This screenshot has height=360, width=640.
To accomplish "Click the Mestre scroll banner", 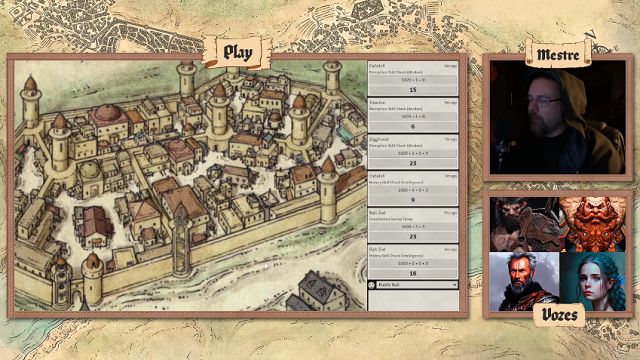I will [x=558, y=54].
